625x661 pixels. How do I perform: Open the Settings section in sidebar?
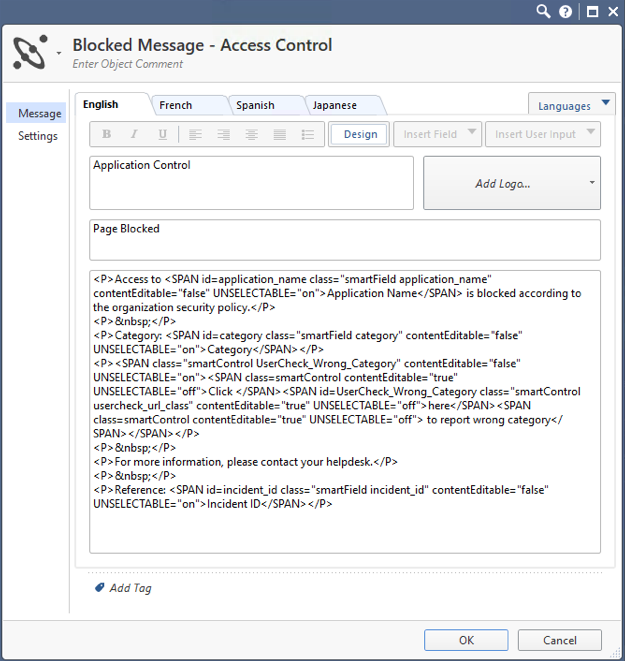click(x=38, y=136)
